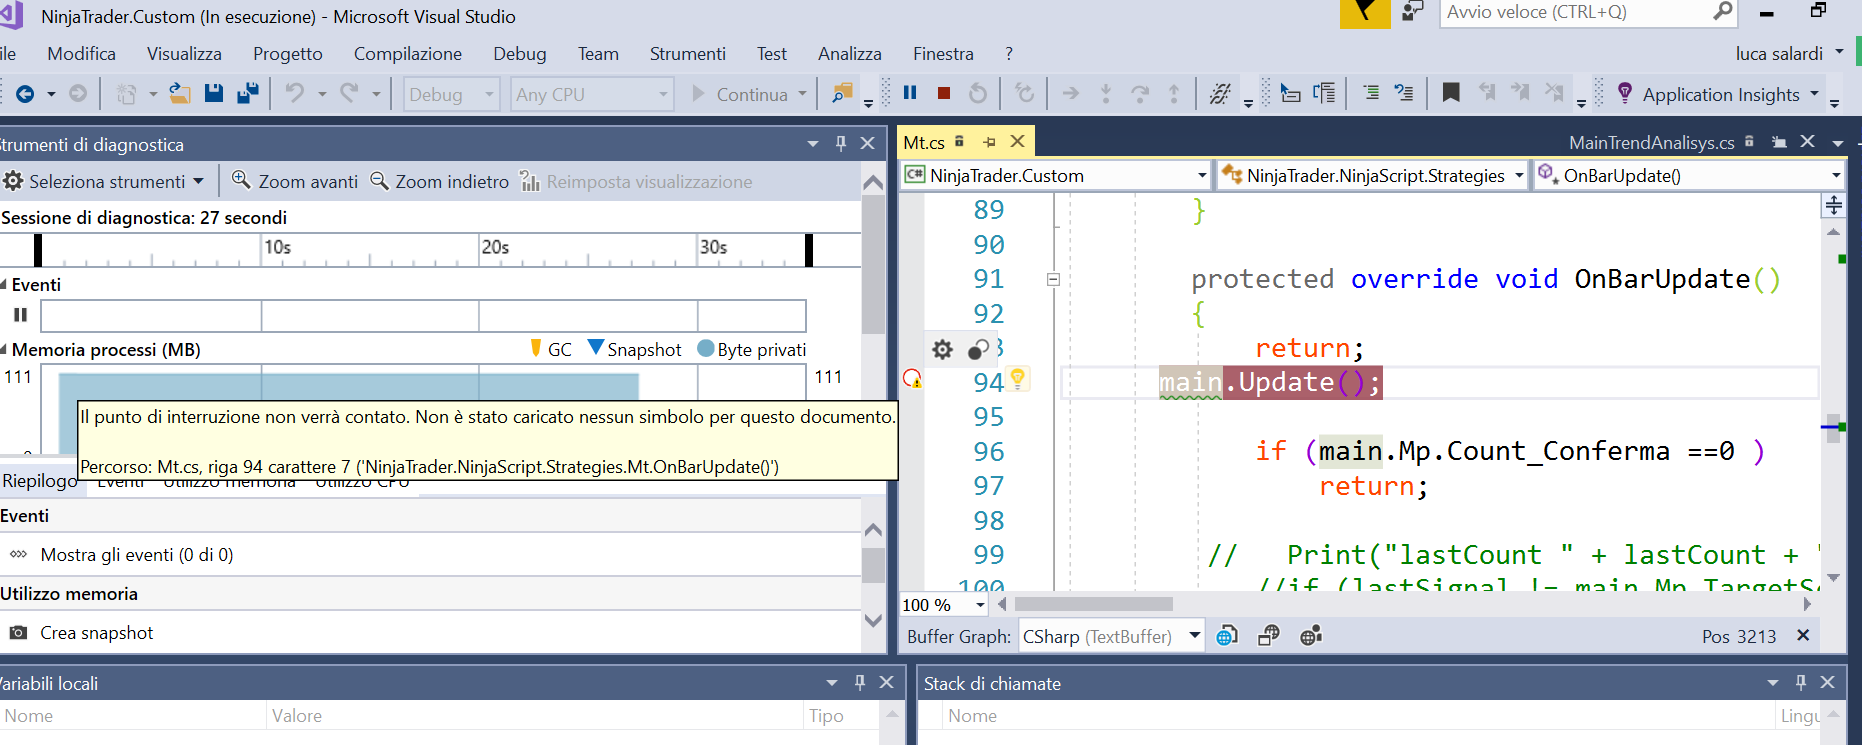
Task: Open the NinjaTrader.Custom project dropdown
Action: 1056,175
